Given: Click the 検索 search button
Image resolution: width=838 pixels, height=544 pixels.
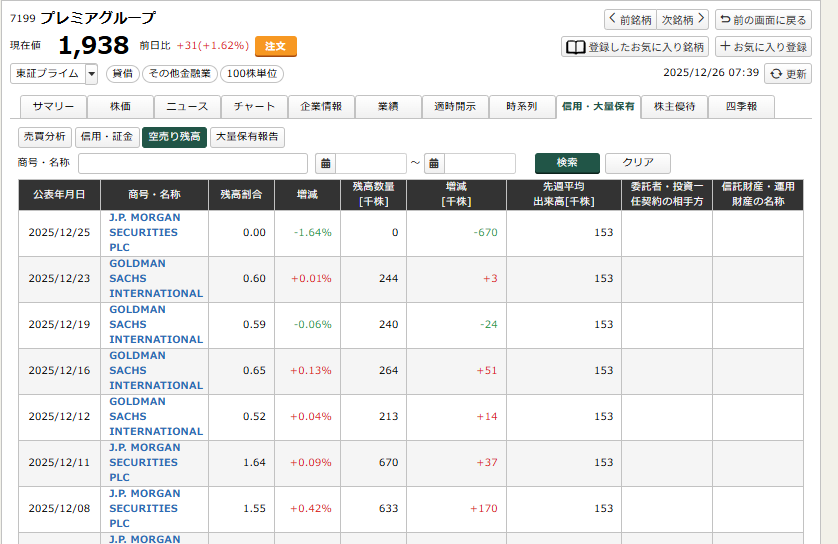Looking at the screenshot, I should (567, 163).
